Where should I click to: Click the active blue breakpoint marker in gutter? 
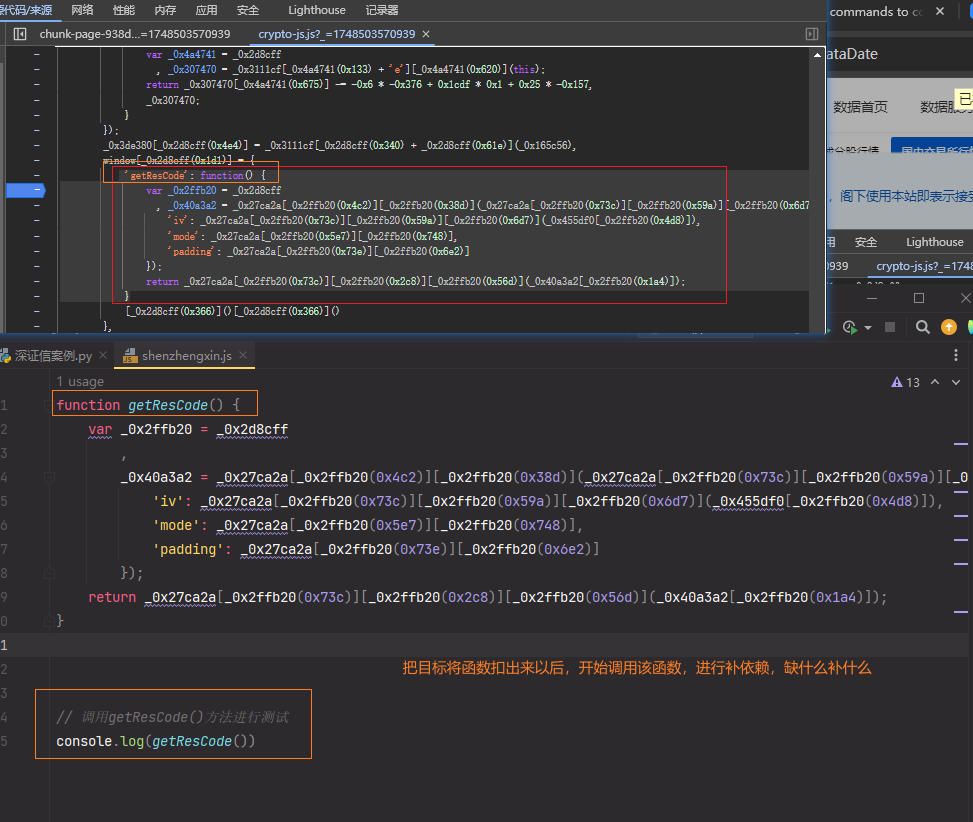click(x=25, y=190)
